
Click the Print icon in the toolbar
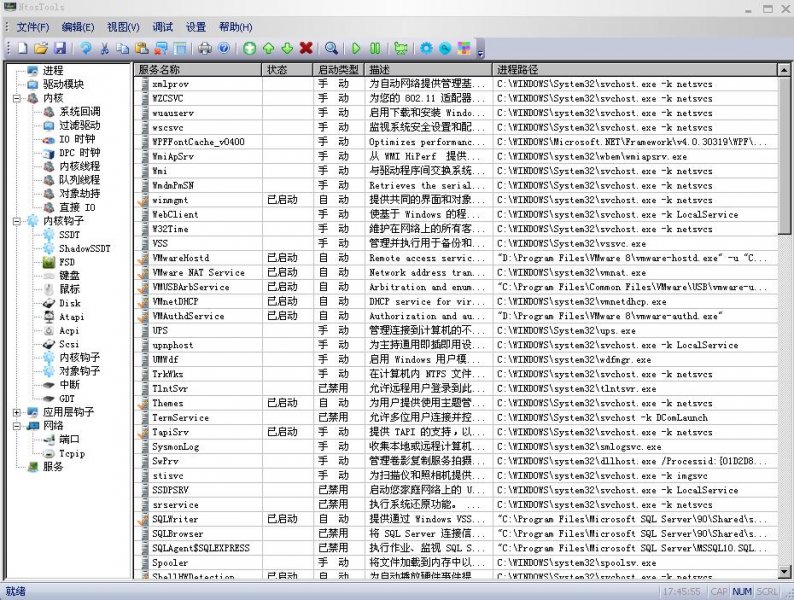(205, 49)
